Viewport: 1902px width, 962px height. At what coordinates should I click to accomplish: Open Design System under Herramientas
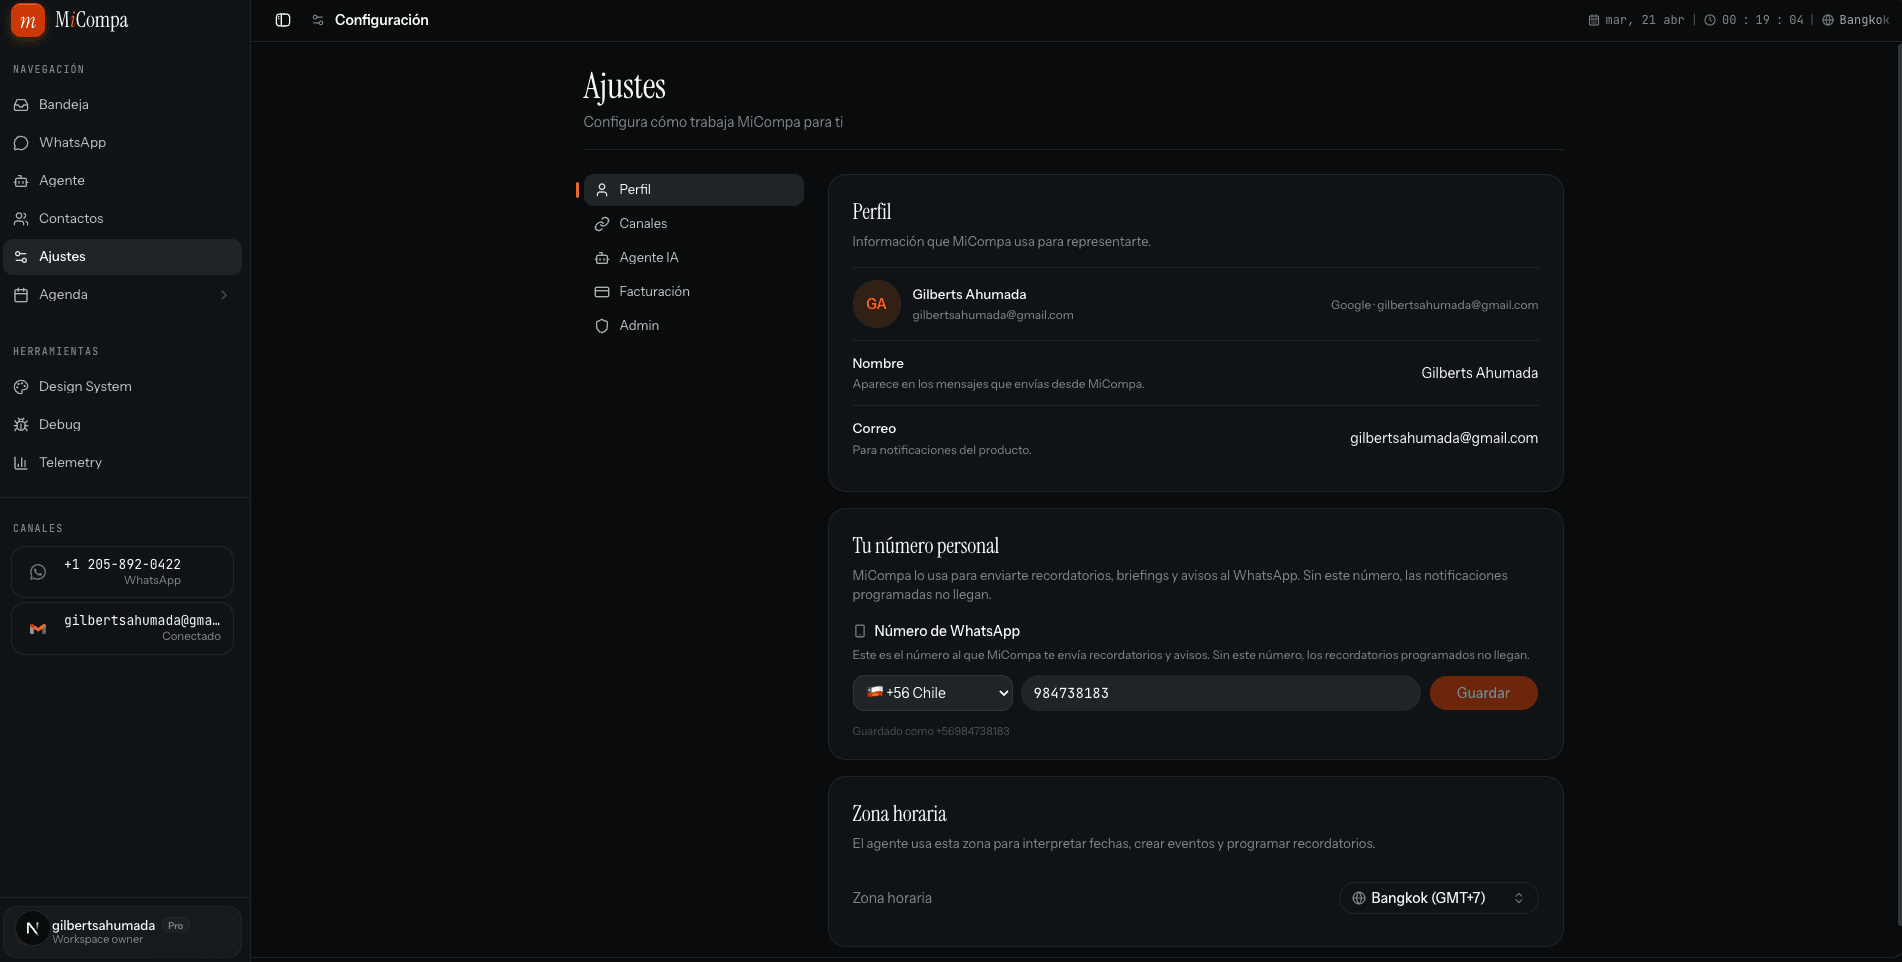(x=122, y=387)
